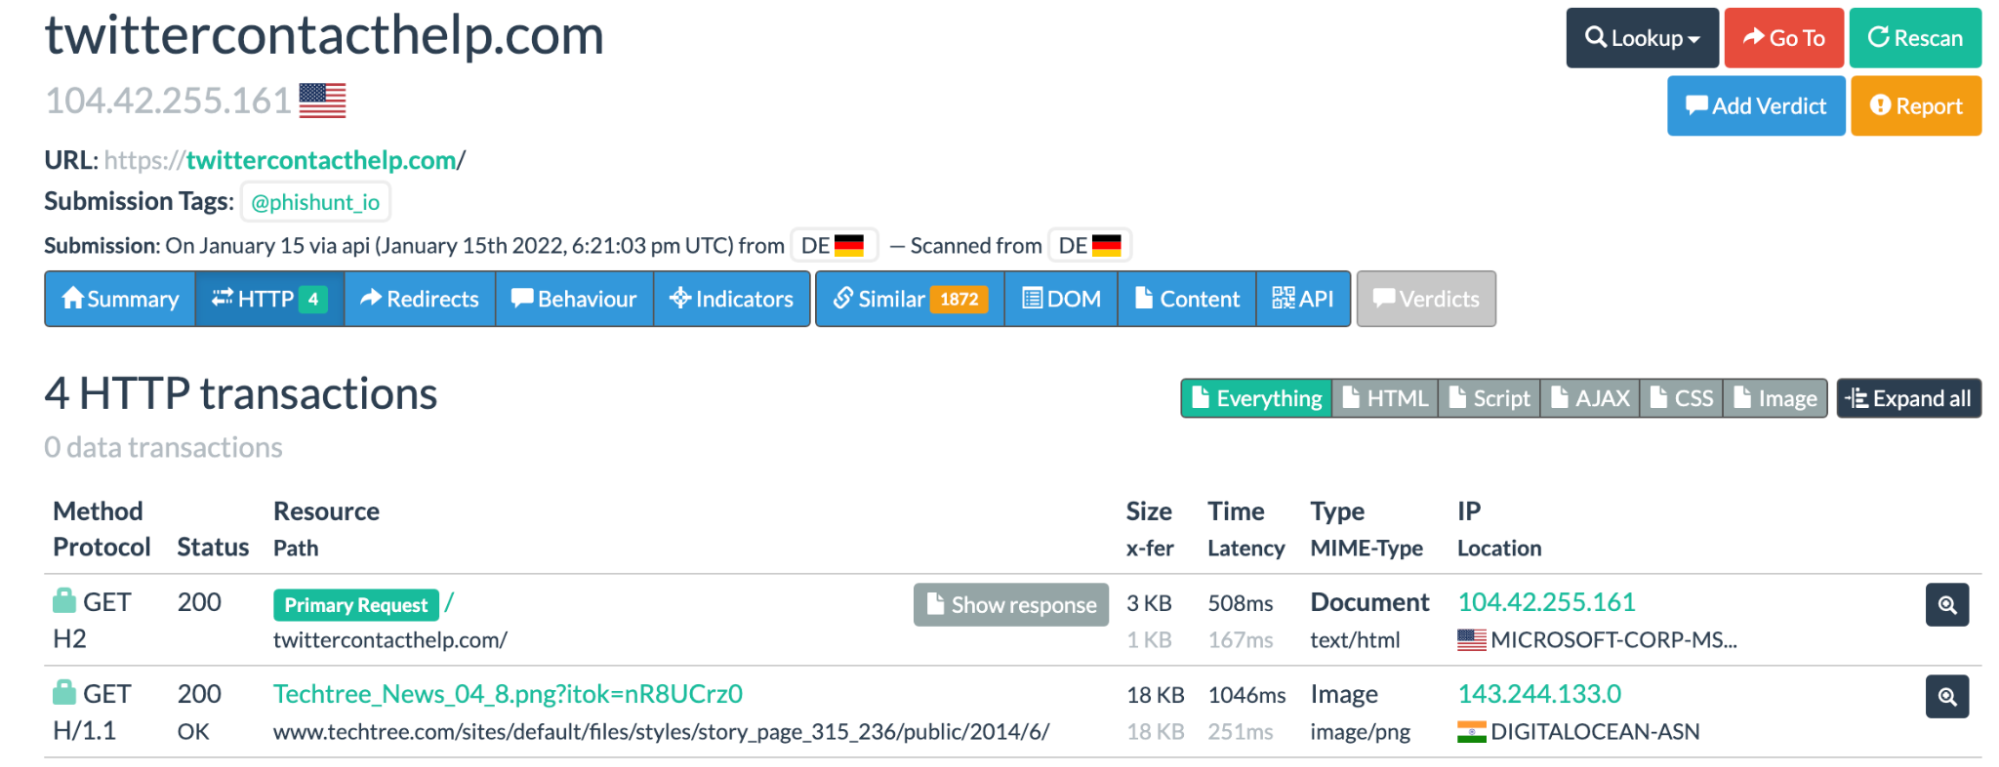
Task: Click the US flag beside MICROSOFT-CORP-MS
Action: pyautogui.click(x=1471, y=640)
